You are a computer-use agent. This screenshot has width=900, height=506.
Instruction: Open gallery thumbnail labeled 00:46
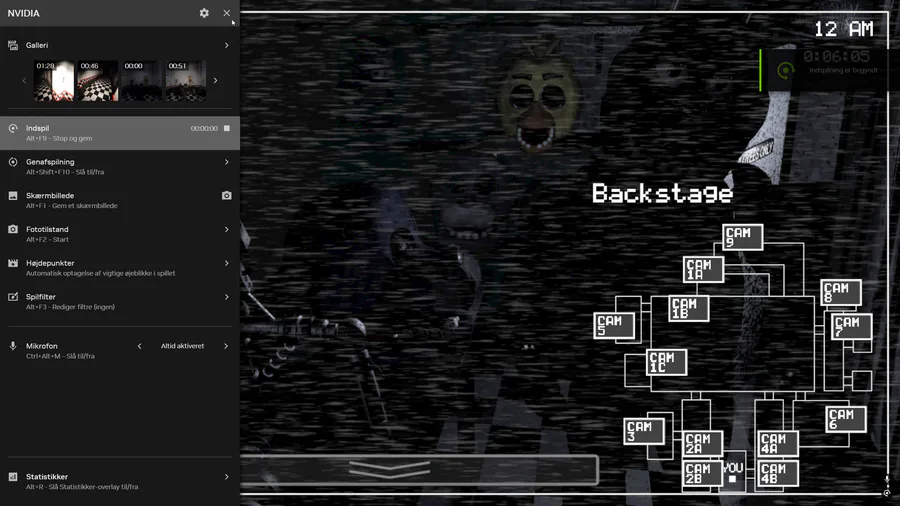(98, 81)
